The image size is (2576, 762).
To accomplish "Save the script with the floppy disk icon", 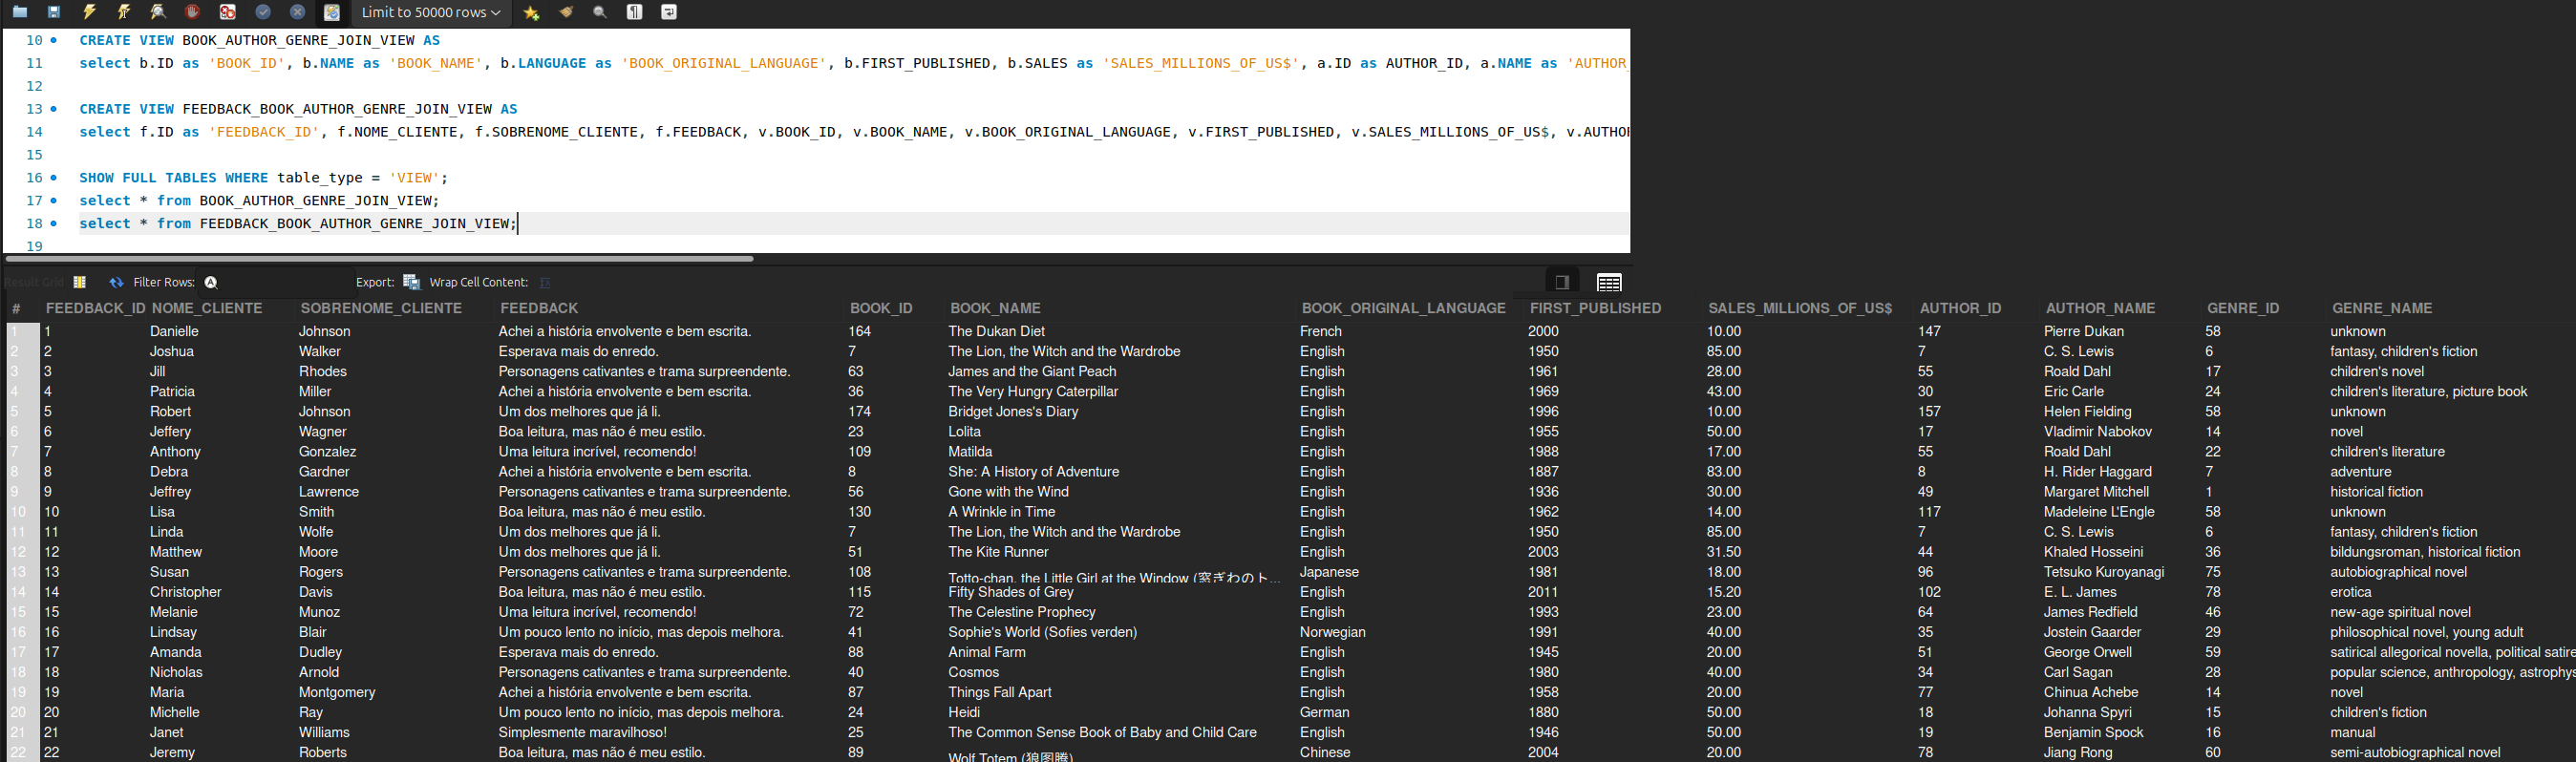I will tap(54, 12).
